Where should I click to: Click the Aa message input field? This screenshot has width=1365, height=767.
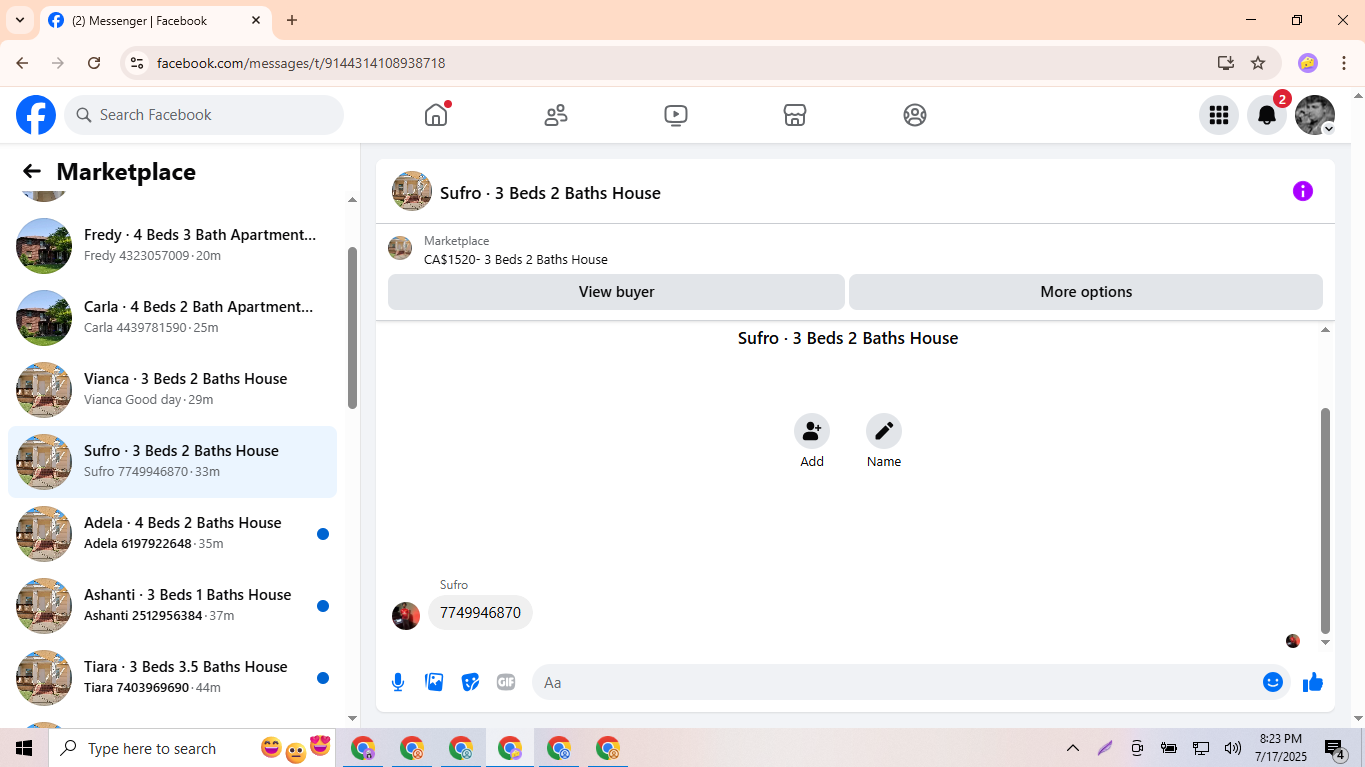point(895,682)
